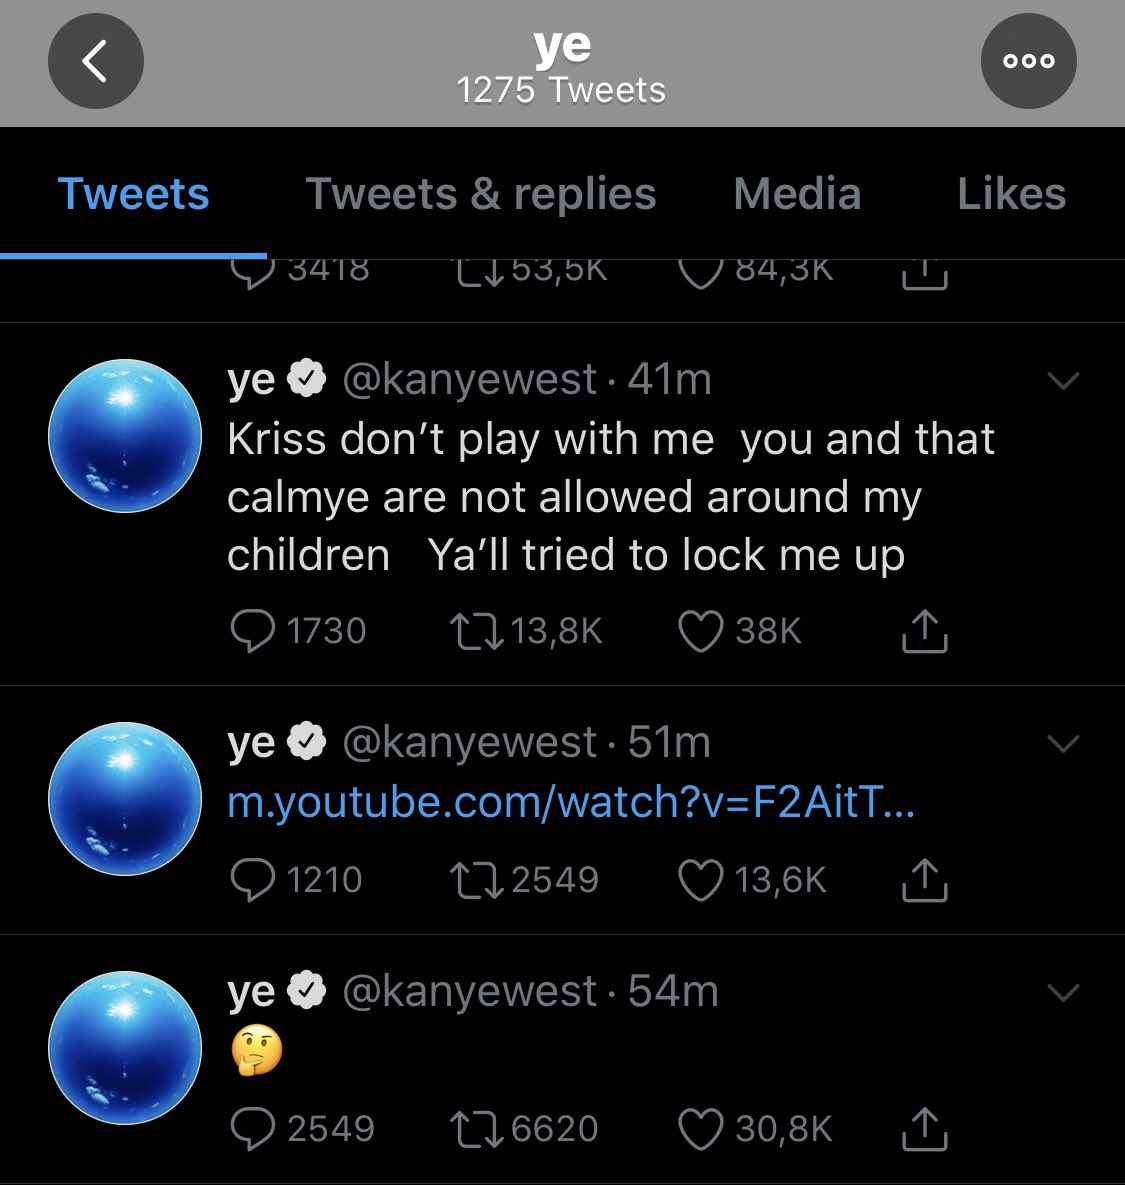
Task: Open the three-dots more options menu
Action: pos(1028,61)
